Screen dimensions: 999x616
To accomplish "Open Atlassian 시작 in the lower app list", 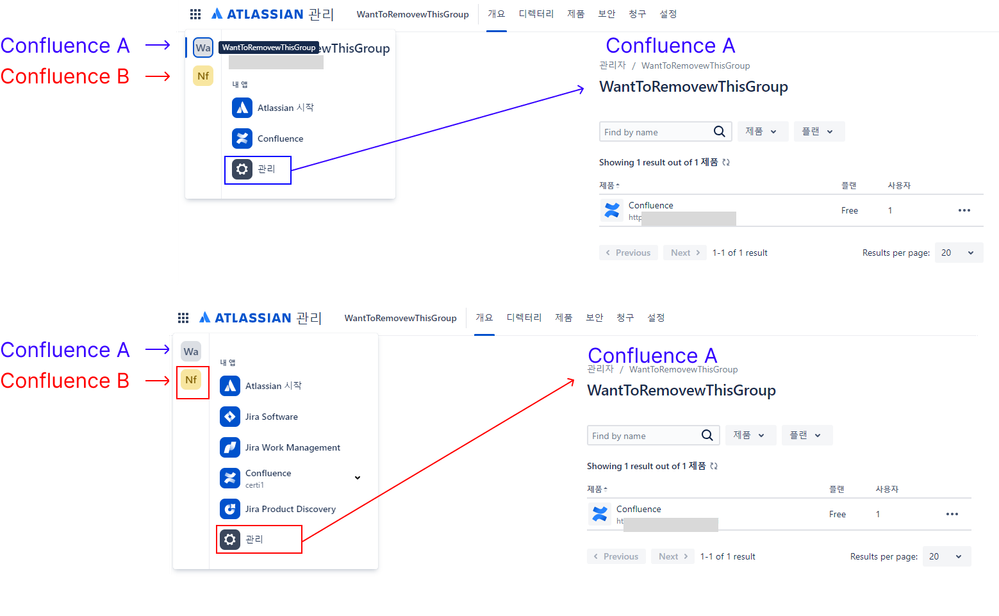I will [261, 386].
